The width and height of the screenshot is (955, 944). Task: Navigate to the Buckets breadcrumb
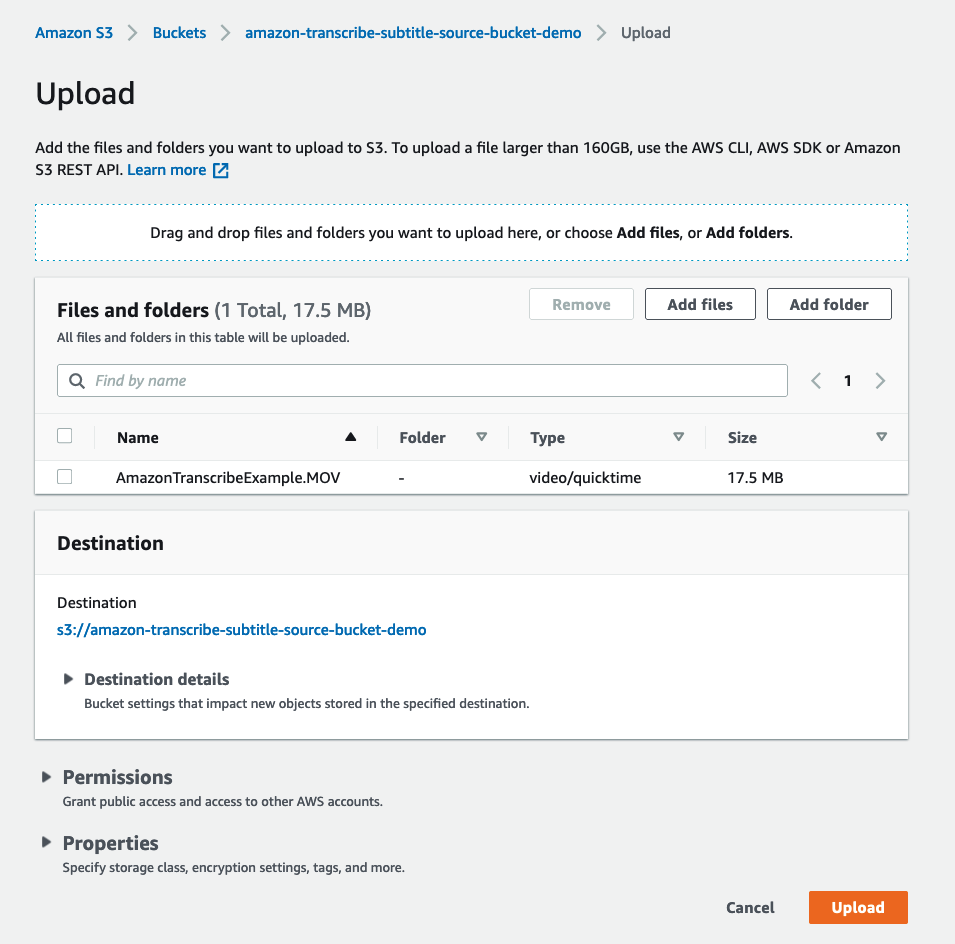coord(179,33)
